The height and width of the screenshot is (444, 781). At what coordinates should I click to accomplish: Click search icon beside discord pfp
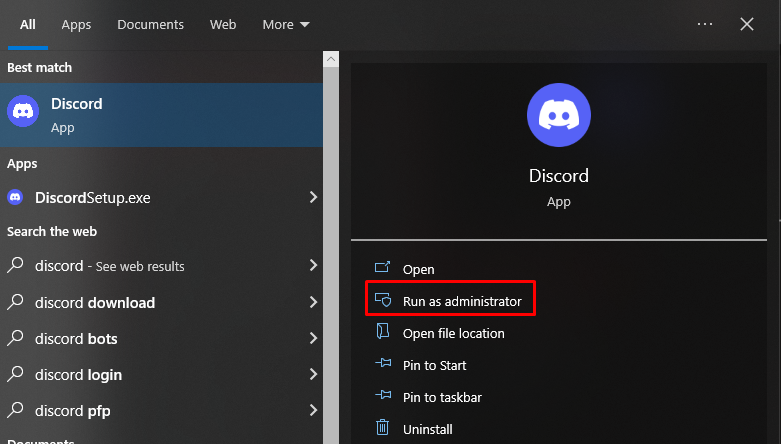click(15, 410)
